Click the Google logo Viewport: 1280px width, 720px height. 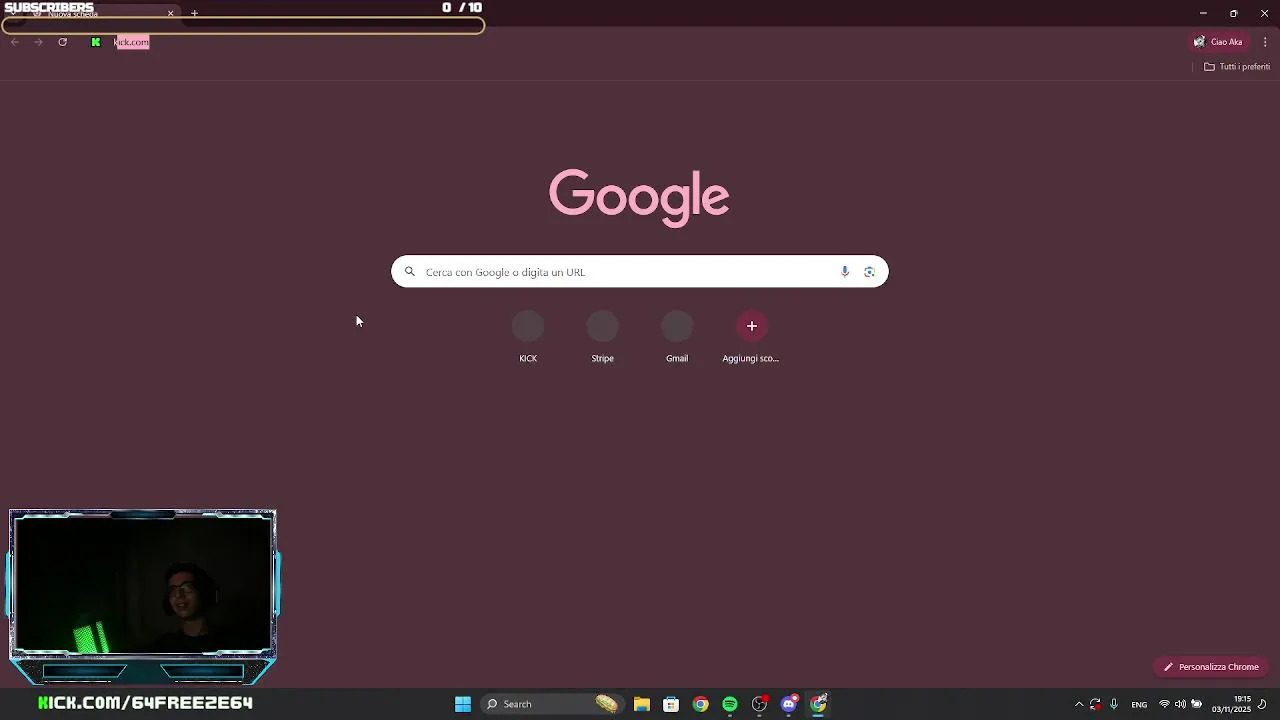click(x=639, y=197)
